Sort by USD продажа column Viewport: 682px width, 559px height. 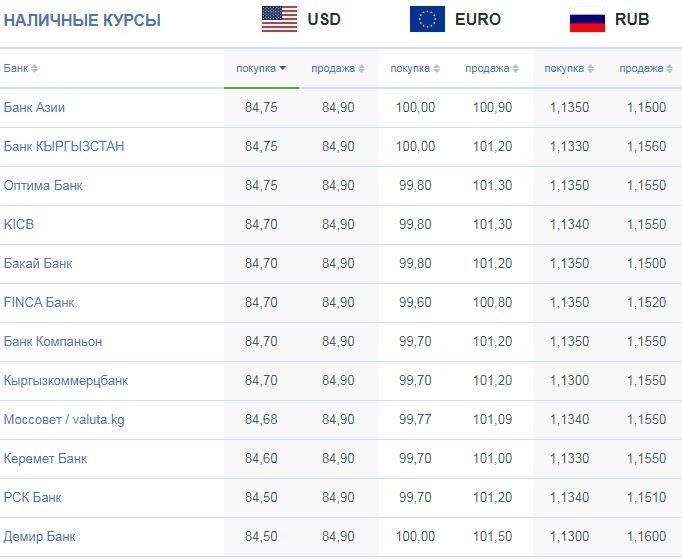(x=338, y=68)
